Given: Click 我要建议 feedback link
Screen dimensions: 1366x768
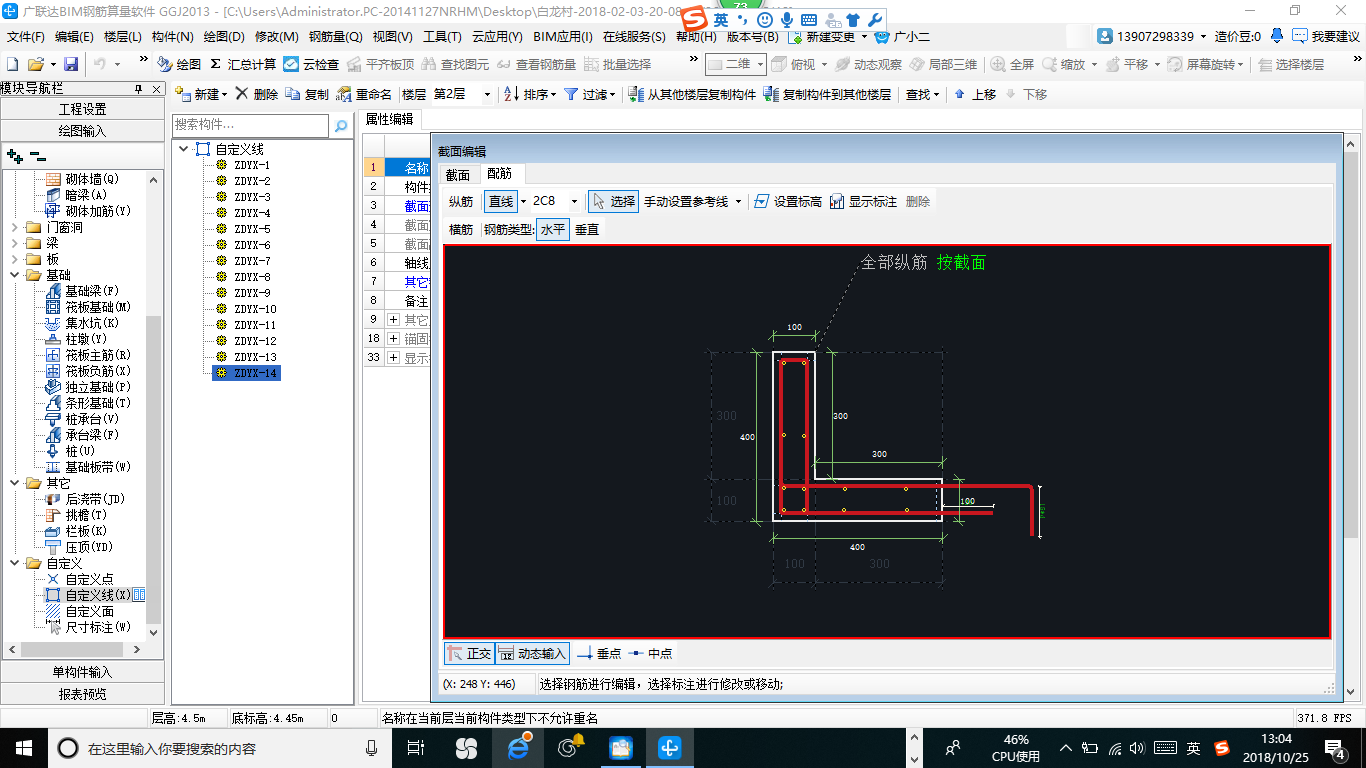Looking at the screenshot, I should 1326,37.
